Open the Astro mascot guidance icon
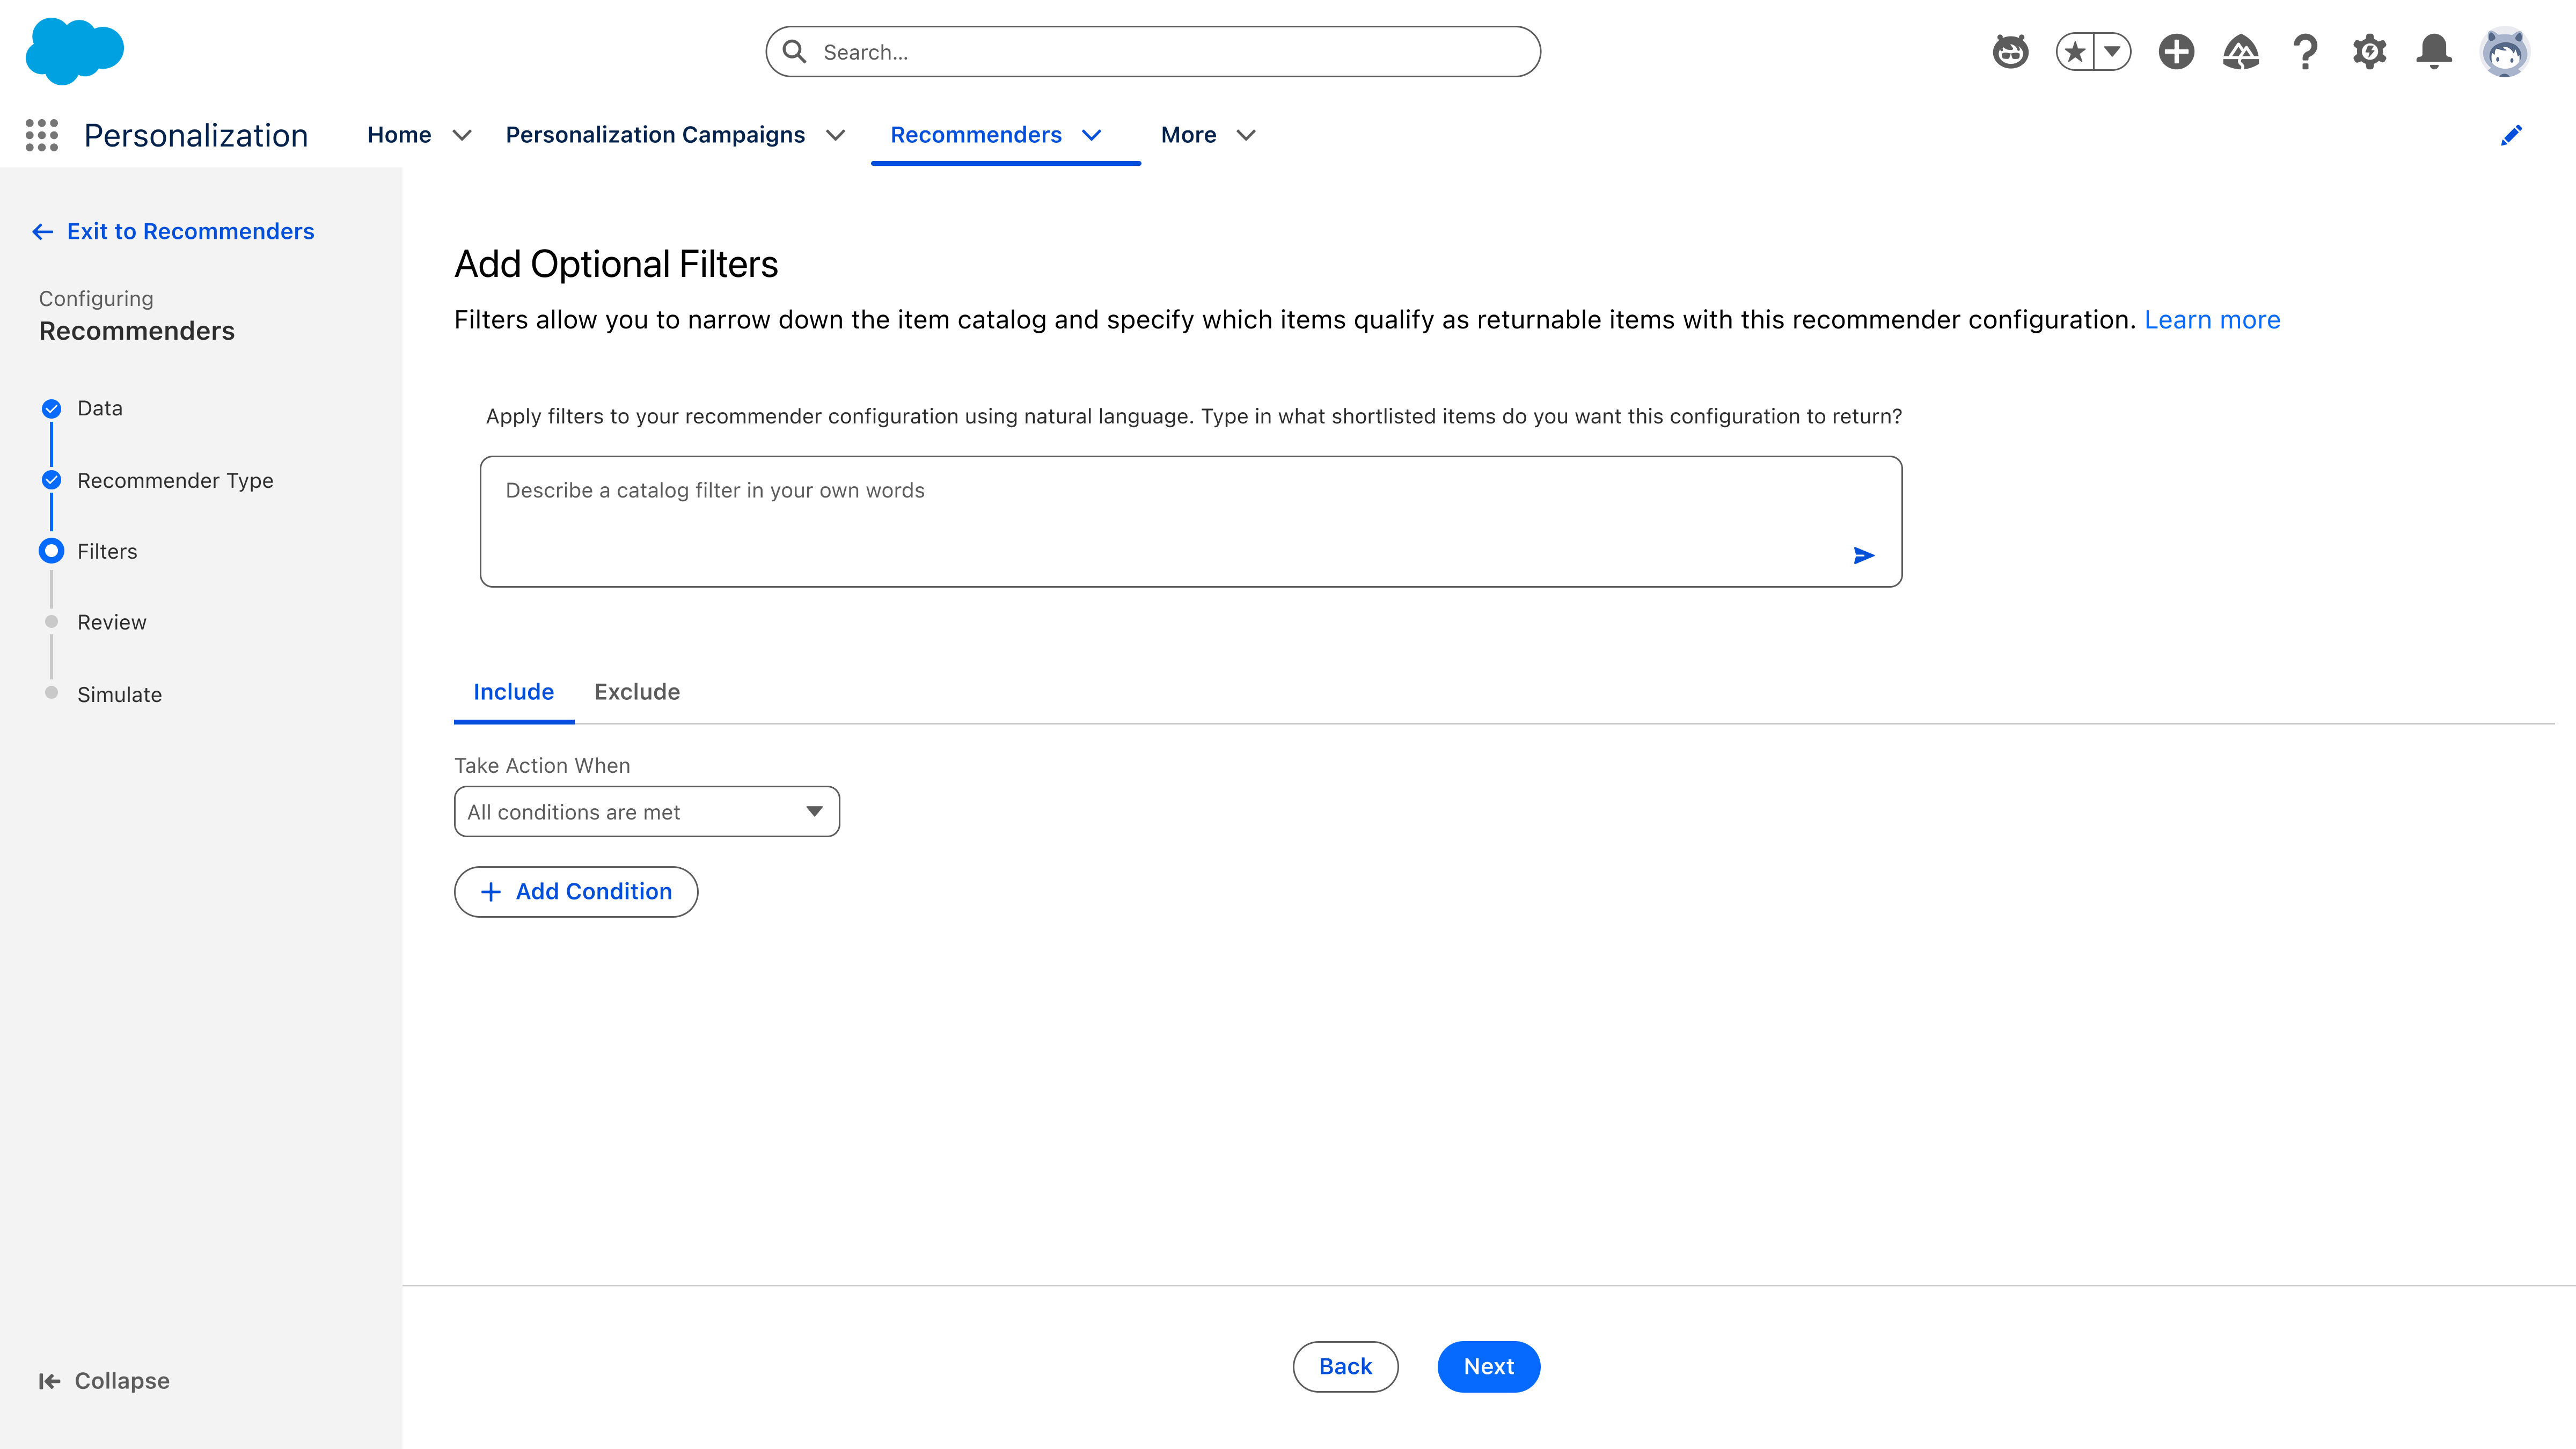 [2010, 52]
